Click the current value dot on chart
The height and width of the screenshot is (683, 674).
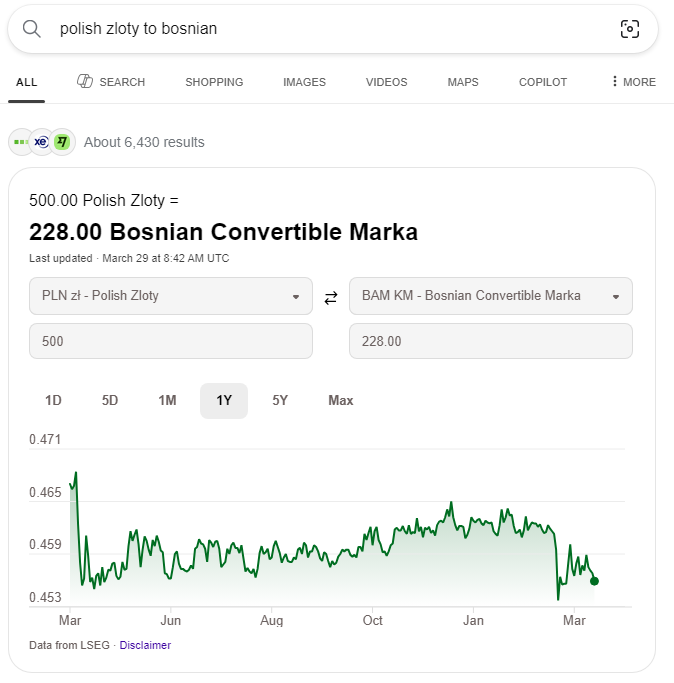click(x=594, y=581)
